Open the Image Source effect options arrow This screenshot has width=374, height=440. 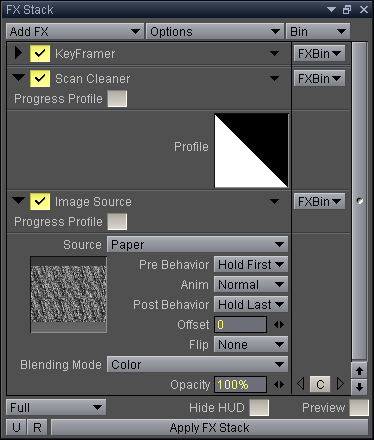pyautogui.click(x=274, y=201)
